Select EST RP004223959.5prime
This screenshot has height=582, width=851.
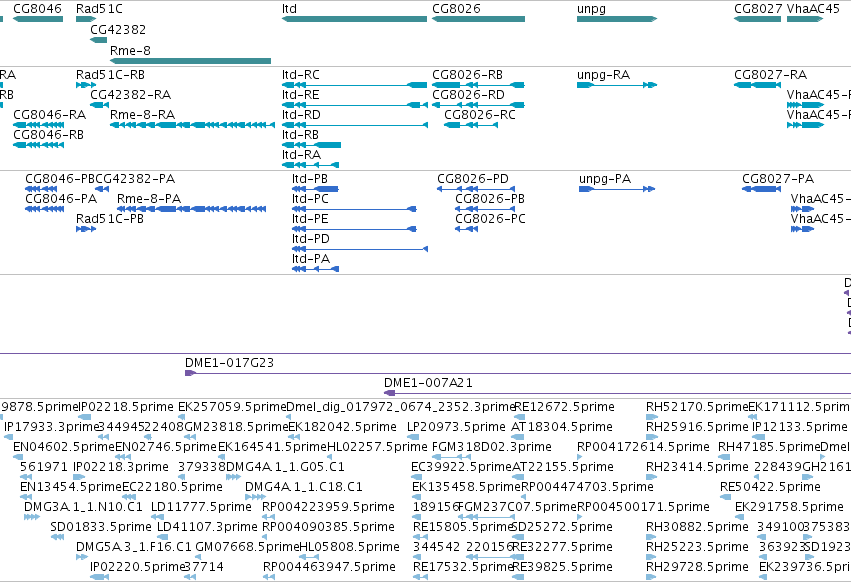tap(328, 507)
